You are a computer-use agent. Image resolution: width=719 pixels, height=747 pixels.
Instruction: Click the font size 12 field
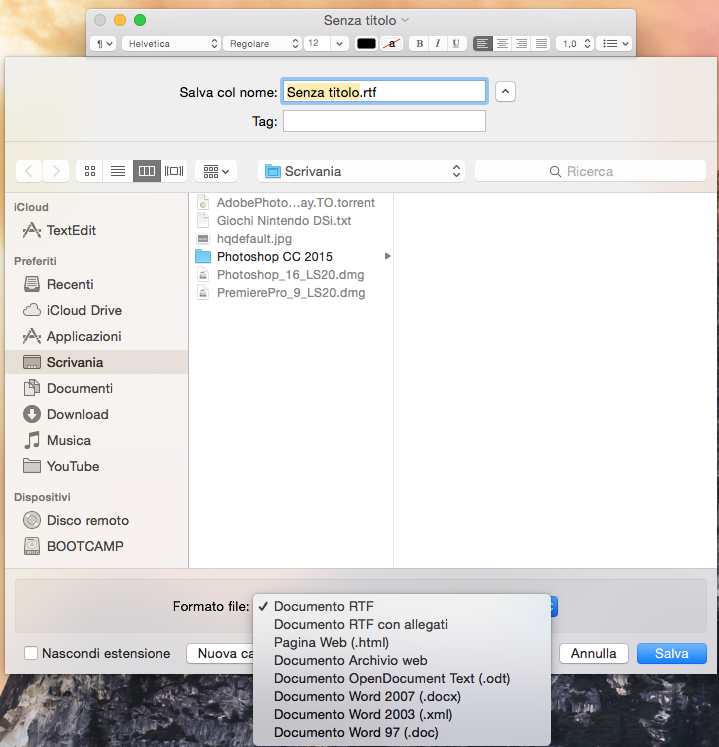pos(317,43)
